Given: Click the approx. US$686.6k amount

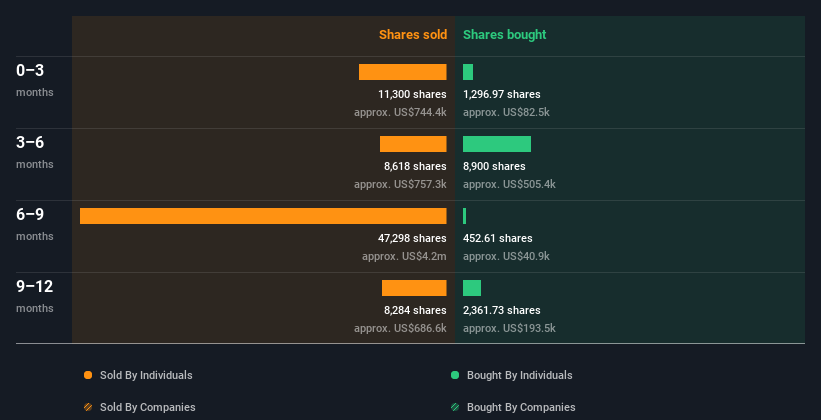Looking at the screenshot, I should pyautogui.click(x=400, y=328).
